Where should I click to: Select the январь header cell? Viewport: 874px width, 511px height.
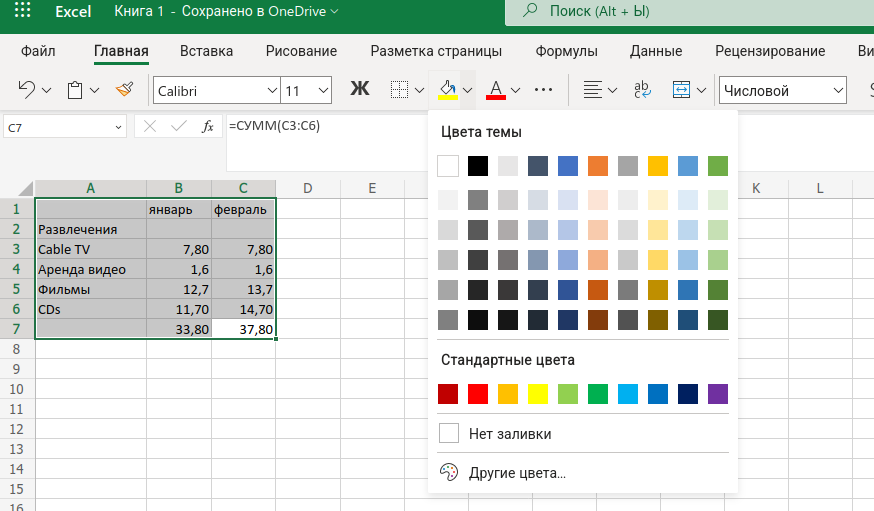coord(179,210)
